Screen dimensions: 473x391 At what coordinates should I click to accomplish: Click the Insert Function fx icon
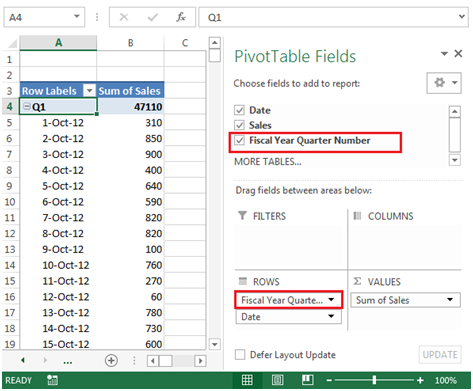pos(181,17)
